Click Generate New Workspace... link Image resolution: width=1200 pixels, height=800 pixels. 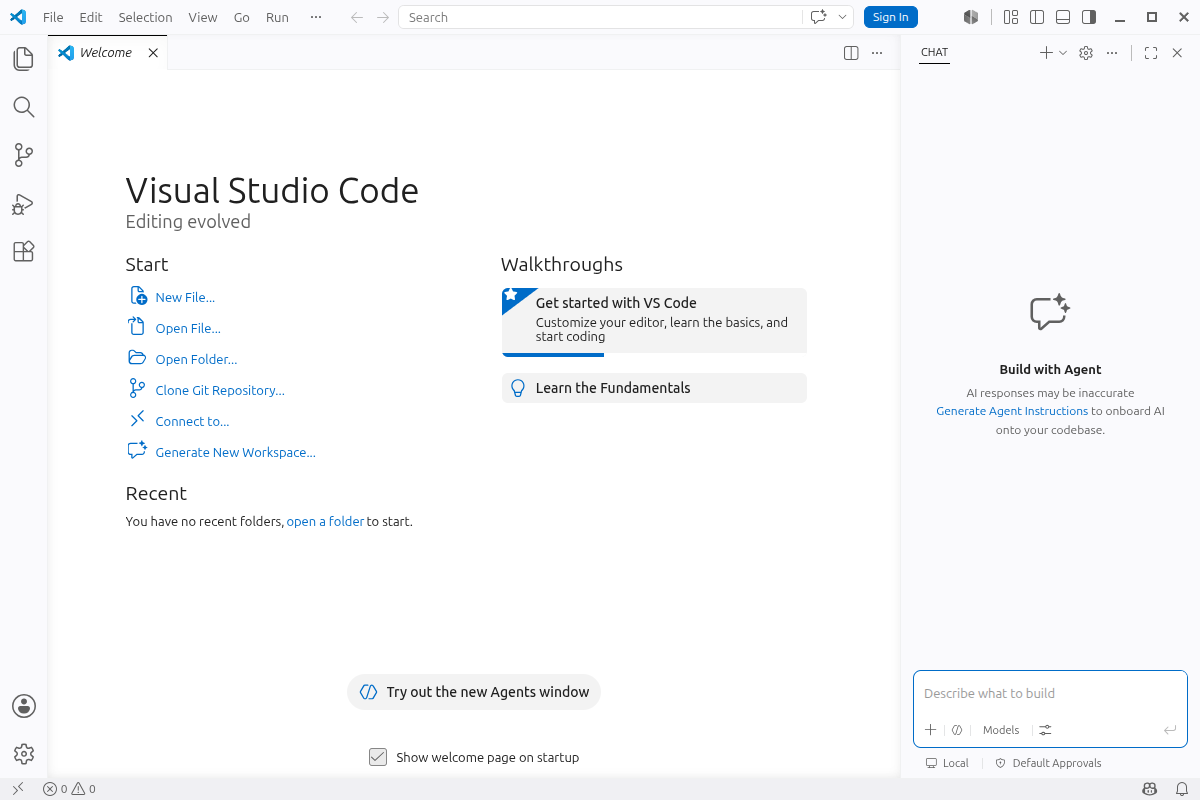[235, 452]
